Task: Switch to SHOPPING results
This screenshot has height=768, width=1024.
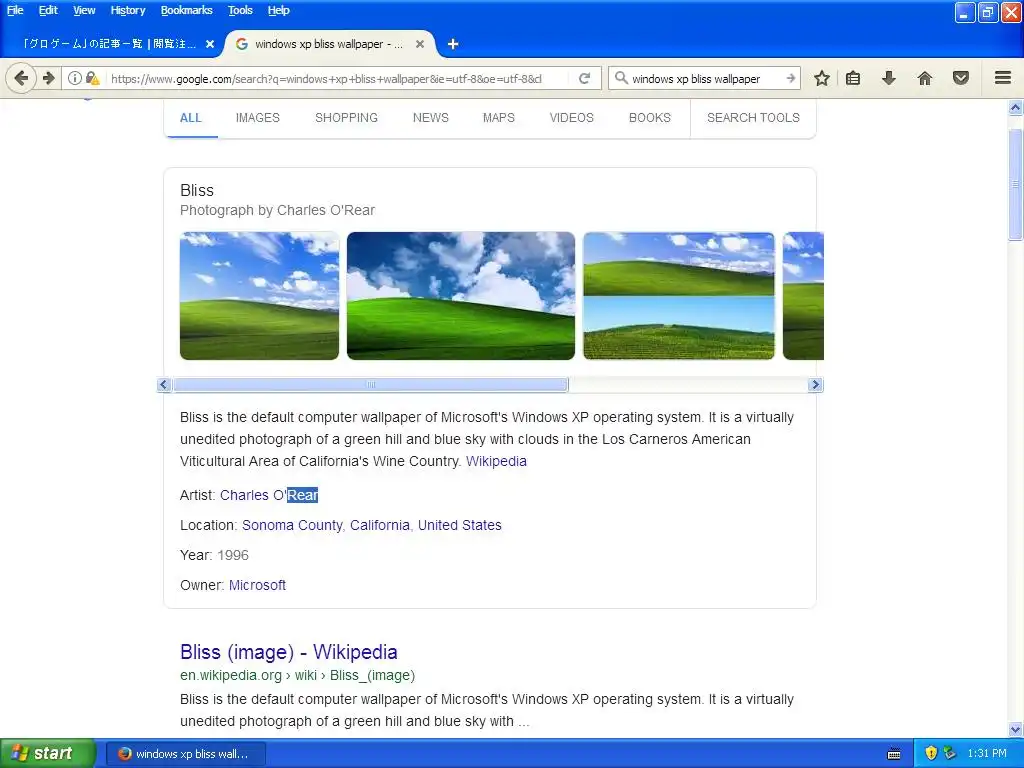Action: pyautogui.click(x=346, y=118)
